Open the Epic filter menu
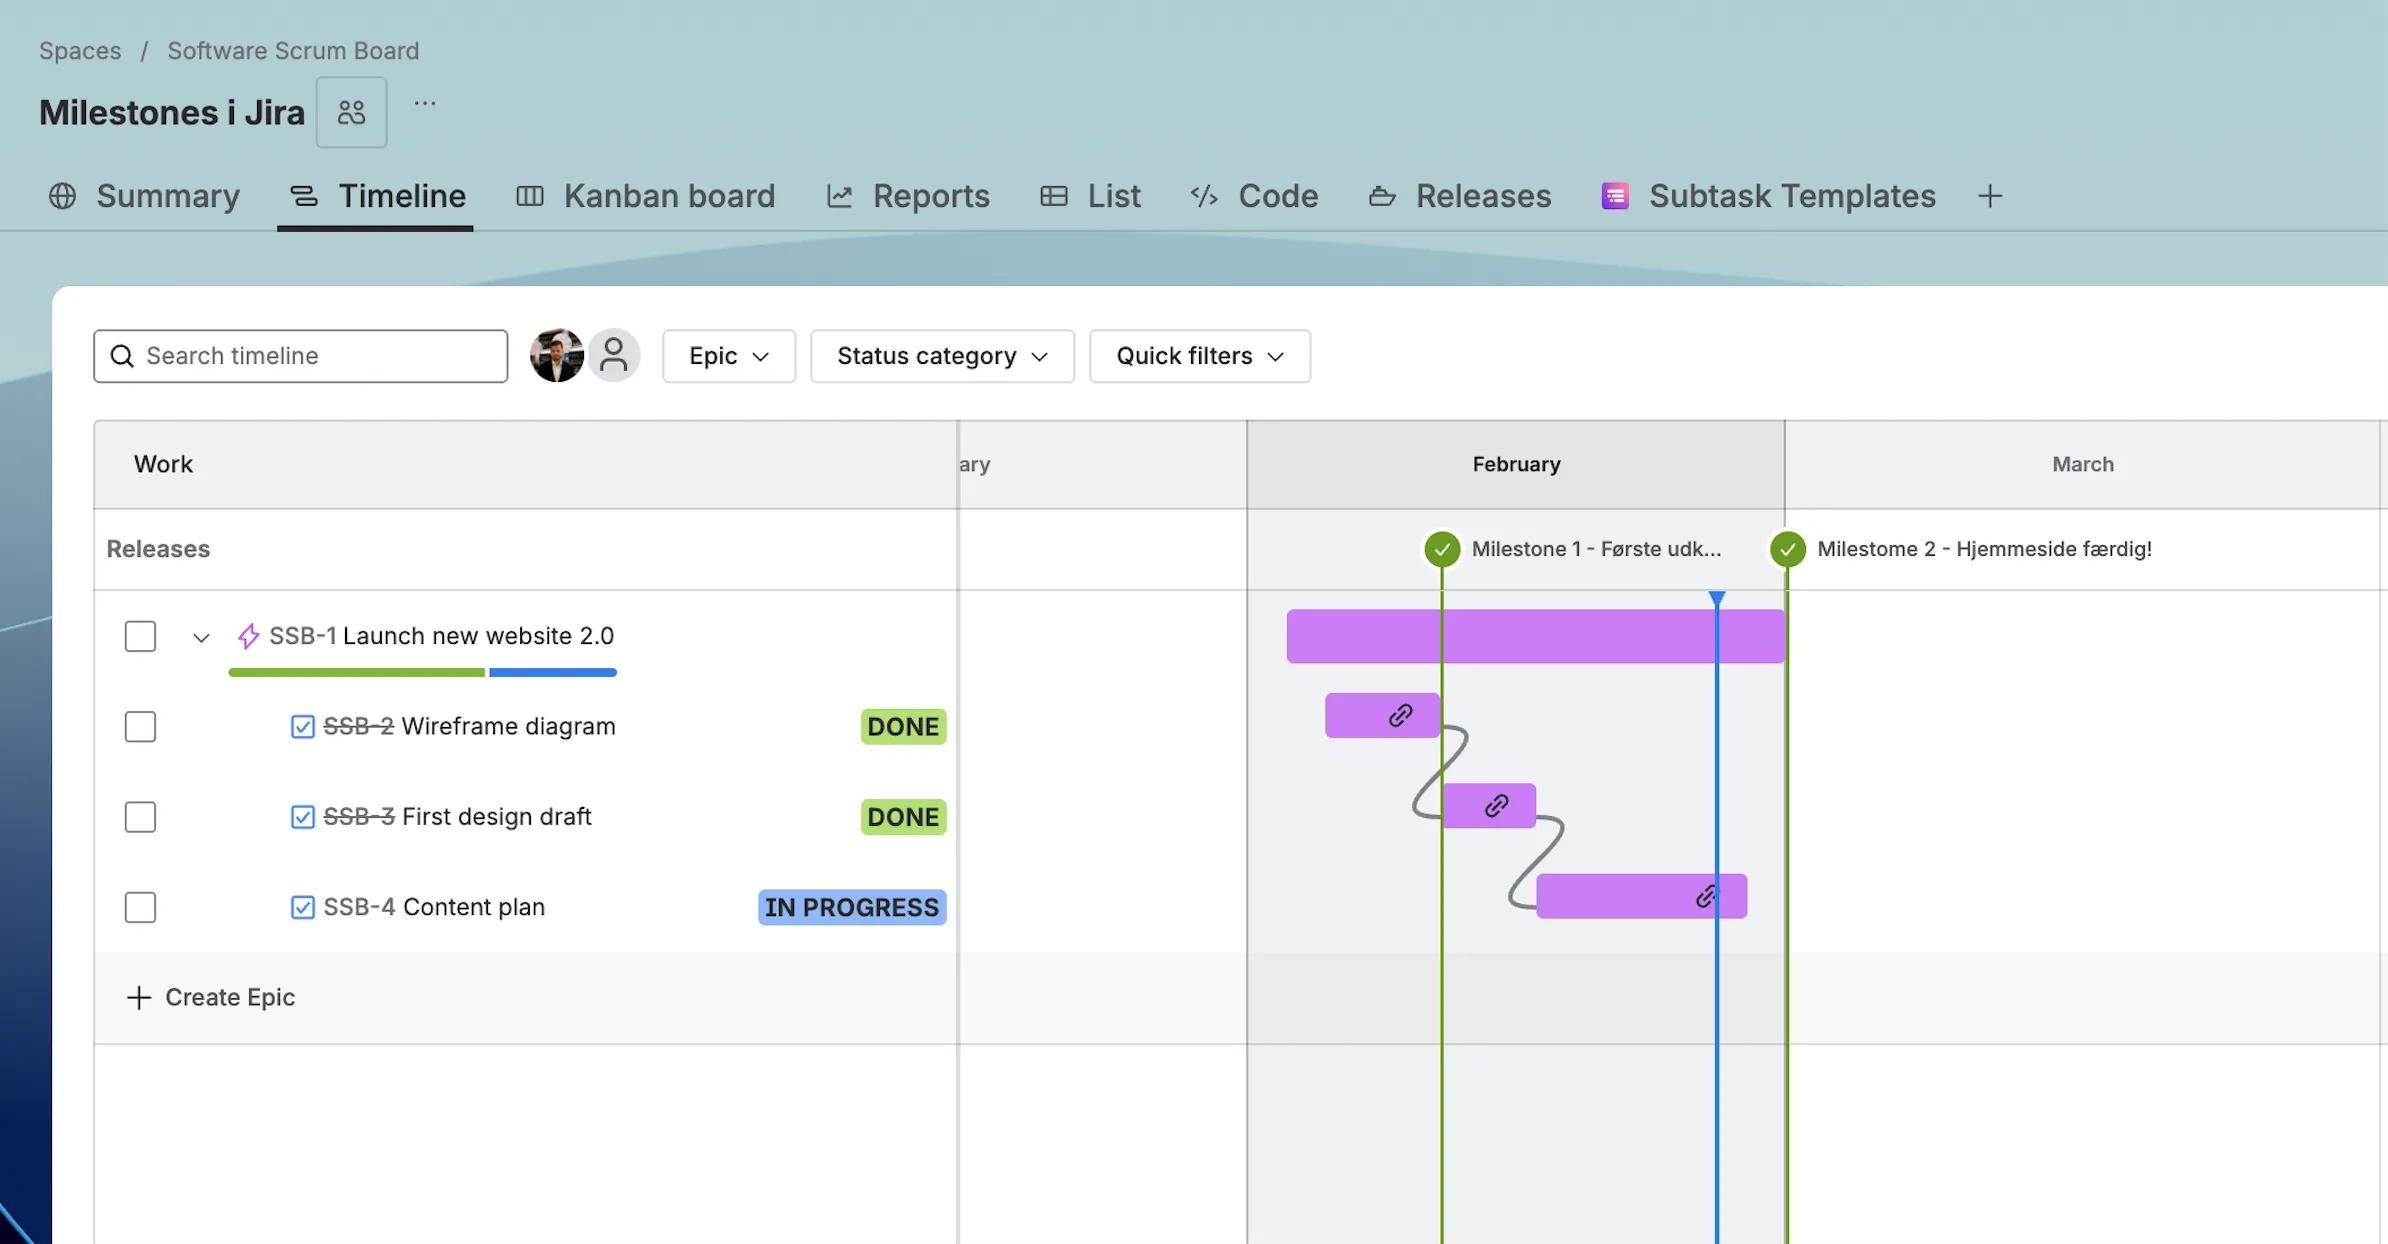2388x1244 pixels. click(728, 356)
